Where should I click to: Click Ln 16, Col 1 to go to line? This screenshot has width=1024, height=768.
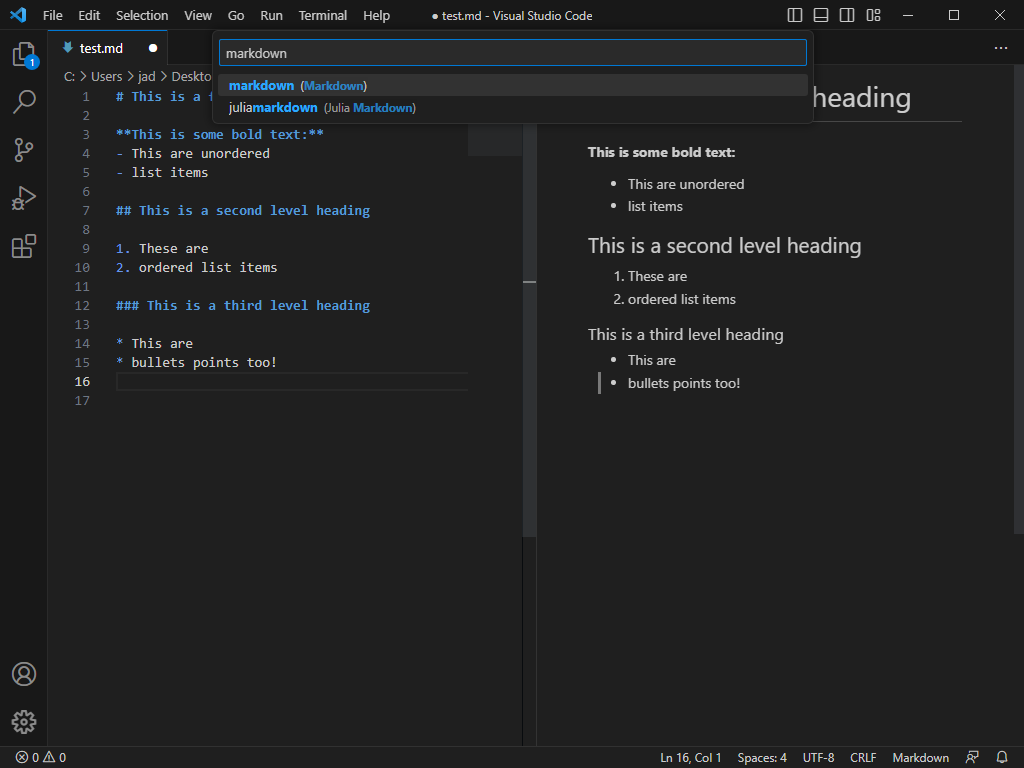(690, 757)
